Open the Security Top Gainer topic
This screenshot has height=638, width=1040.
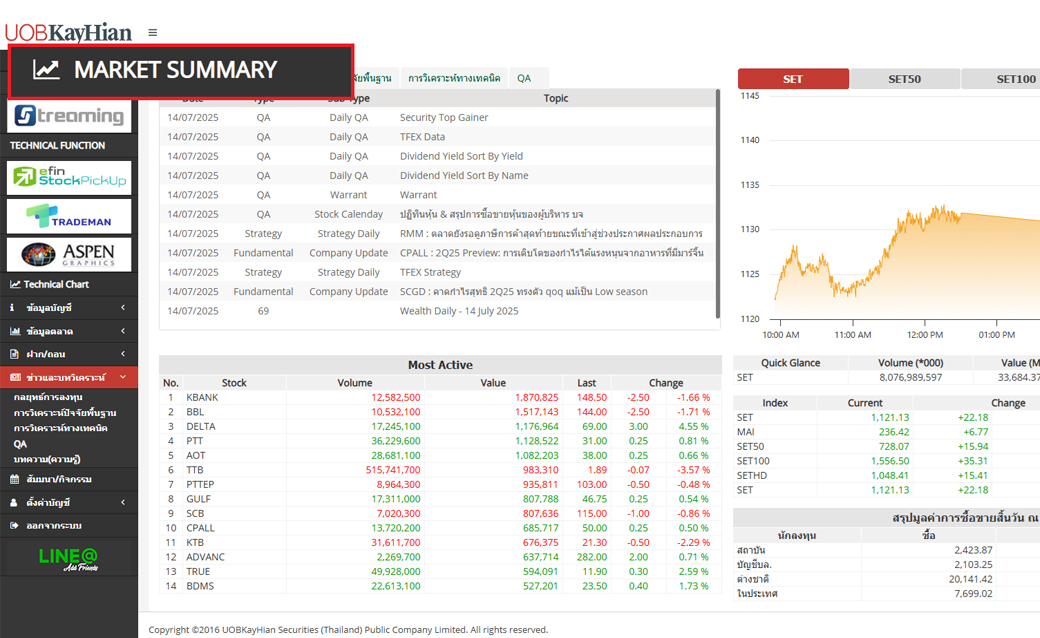444,117
